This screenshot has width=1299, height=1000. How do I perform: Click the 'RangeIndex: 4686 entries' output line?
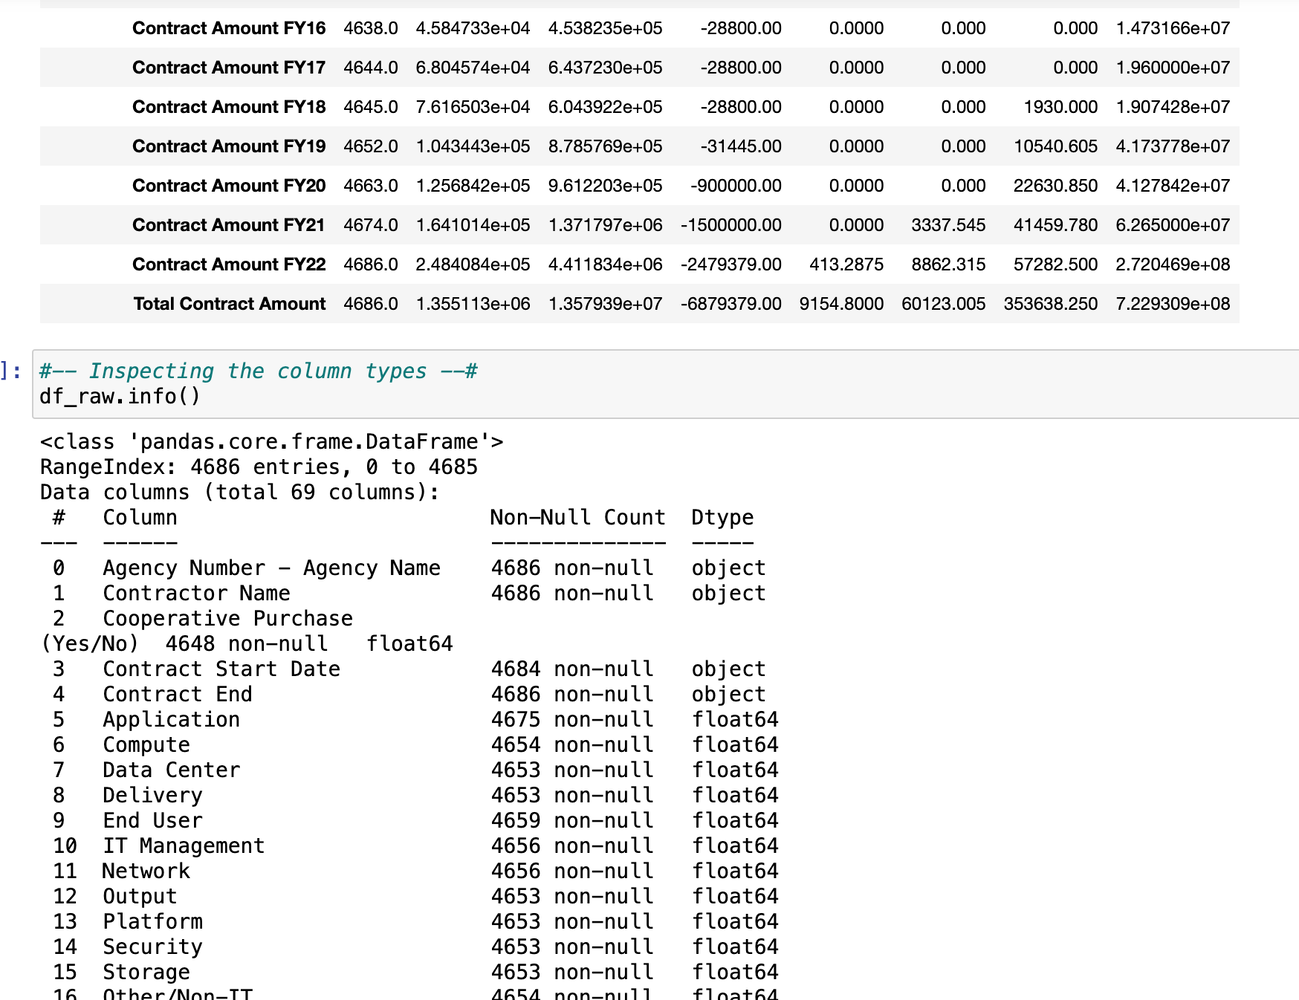click(x=258, y=467)
